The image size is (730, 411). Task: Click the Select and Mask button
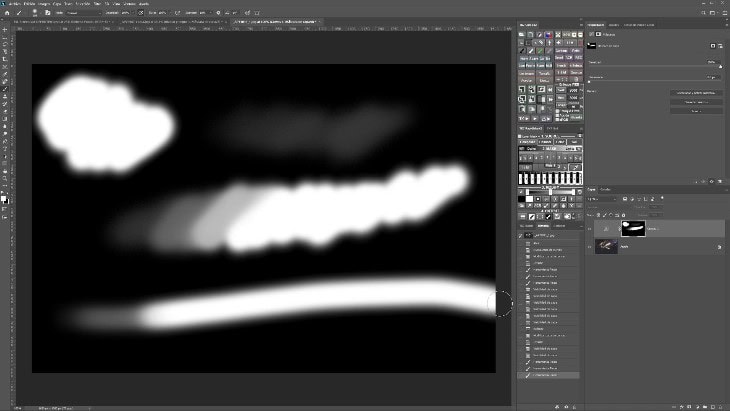coord(696,92)
